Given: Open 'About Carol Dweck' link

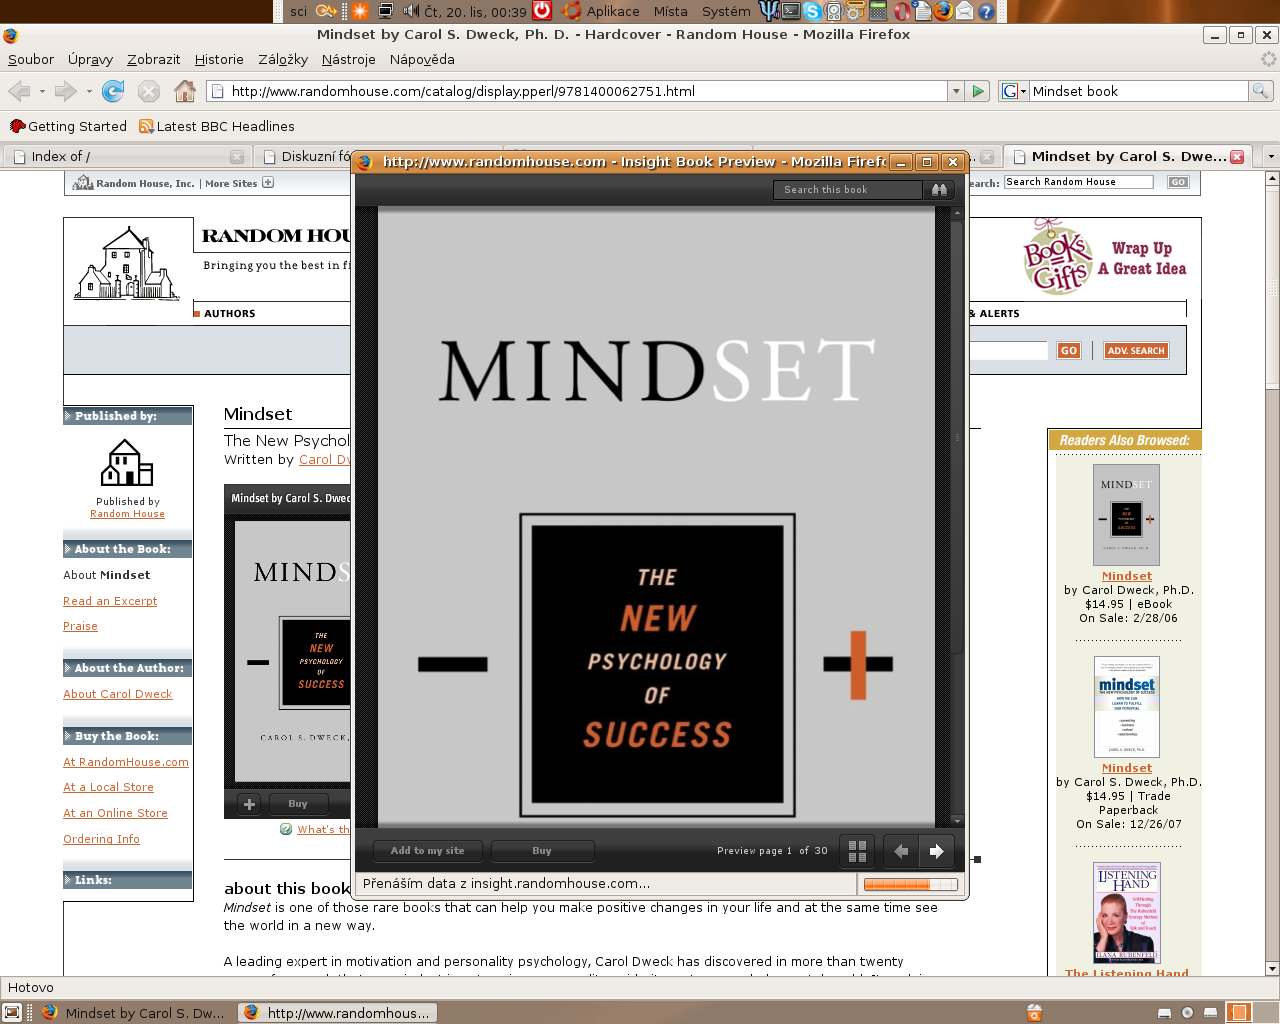Looking at the screenshot, I should 118,694.
